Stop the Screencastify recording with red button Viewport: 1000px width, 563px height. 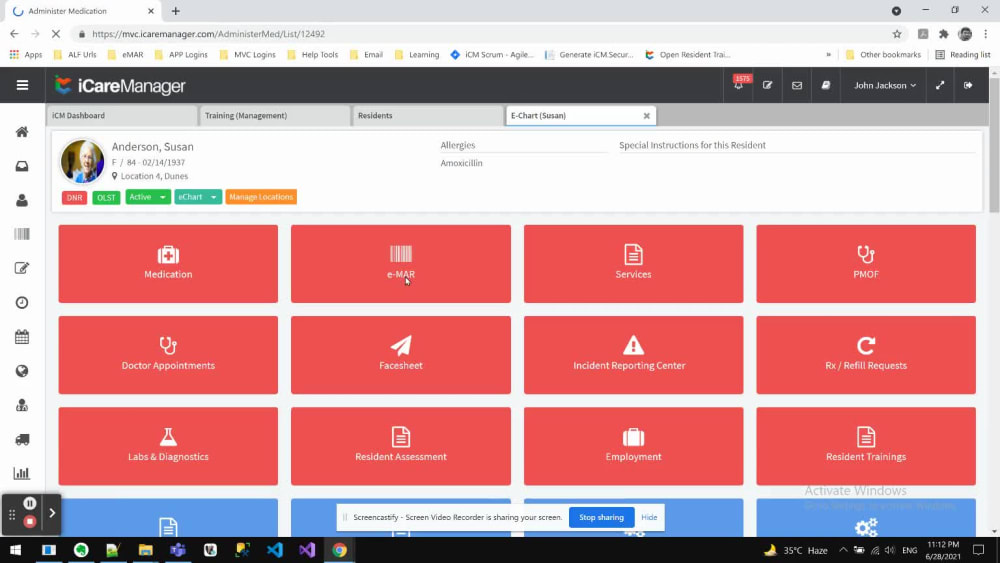[x=29, y=522]
